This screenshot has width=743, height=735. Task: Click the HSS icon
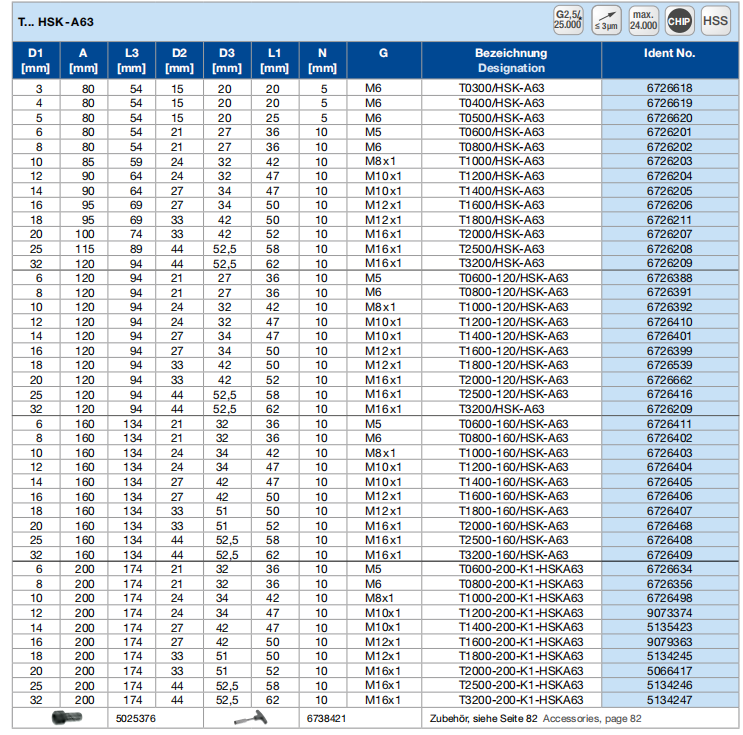(x=715, y=20)
